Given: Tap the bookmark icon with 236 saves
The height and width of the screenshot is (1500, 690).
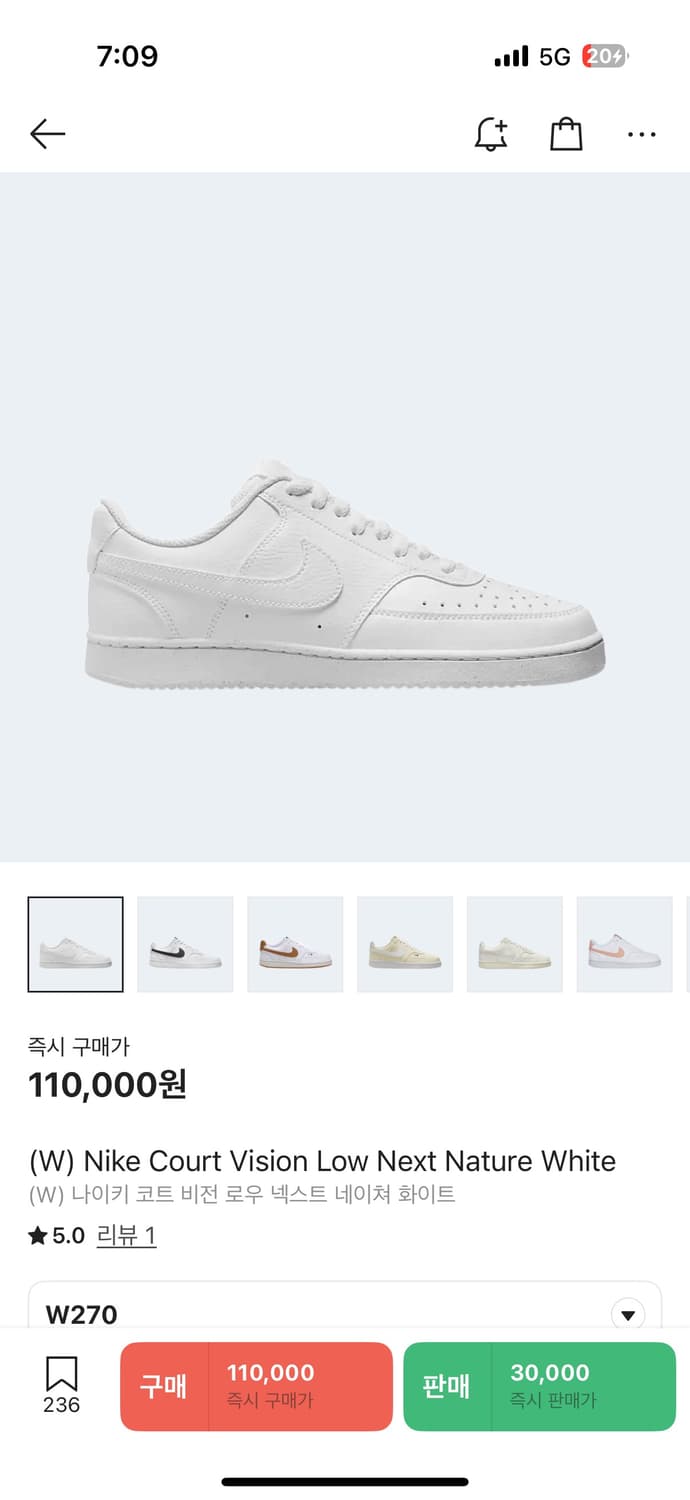Looking at the screenshot, I should coord(61,1384).
